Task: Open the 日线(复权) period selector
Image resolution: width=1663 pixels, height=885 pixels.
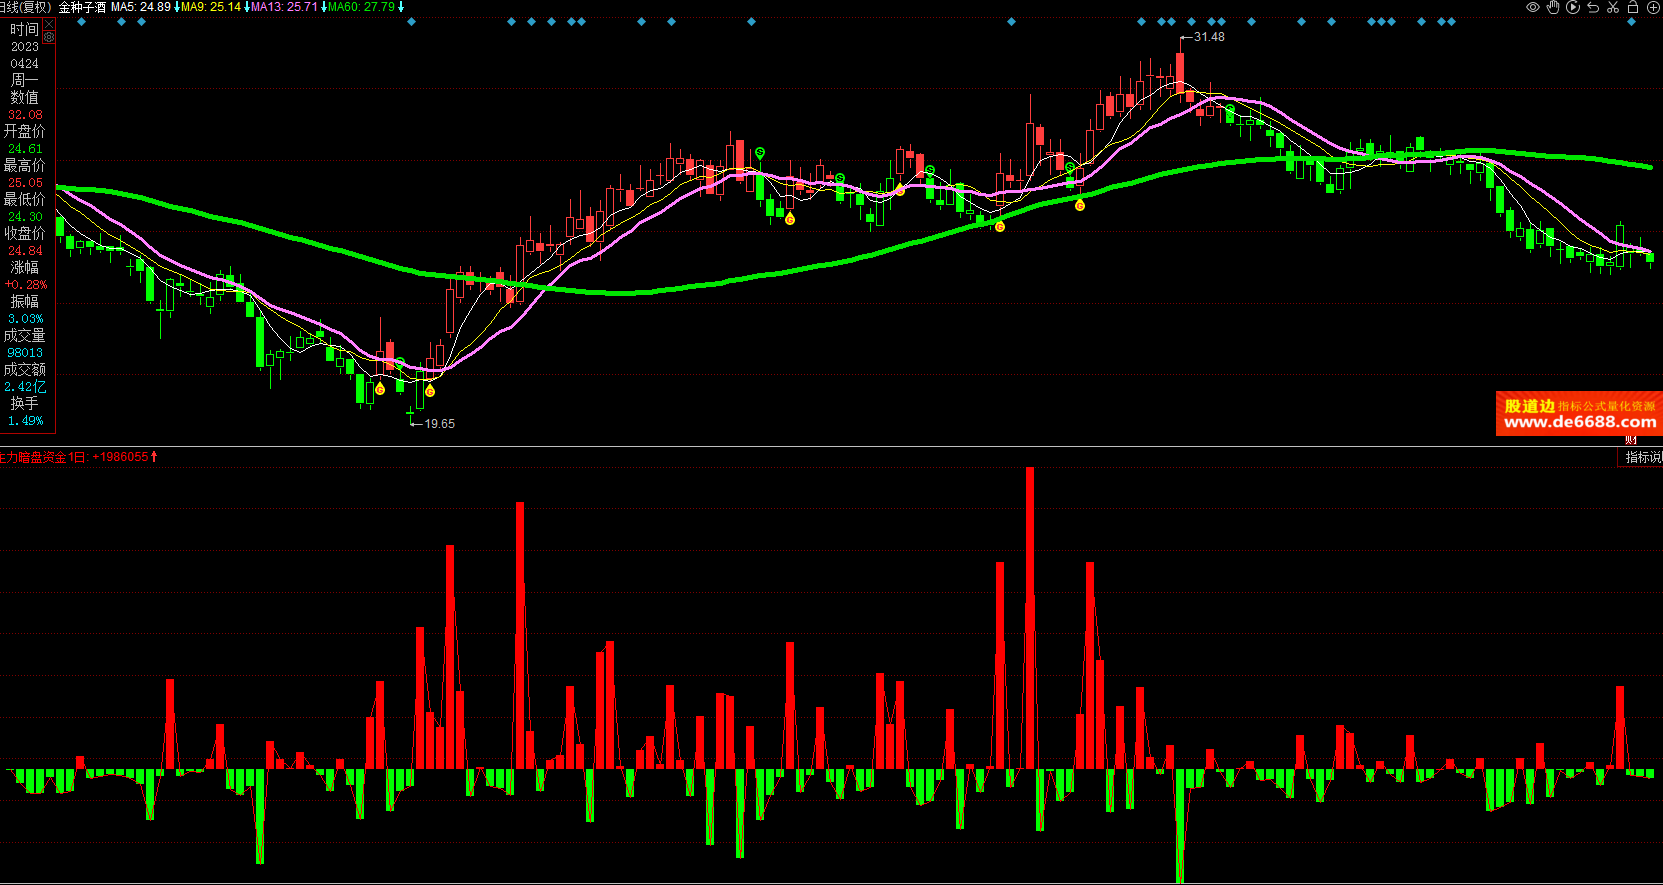Action: point(25,7)
